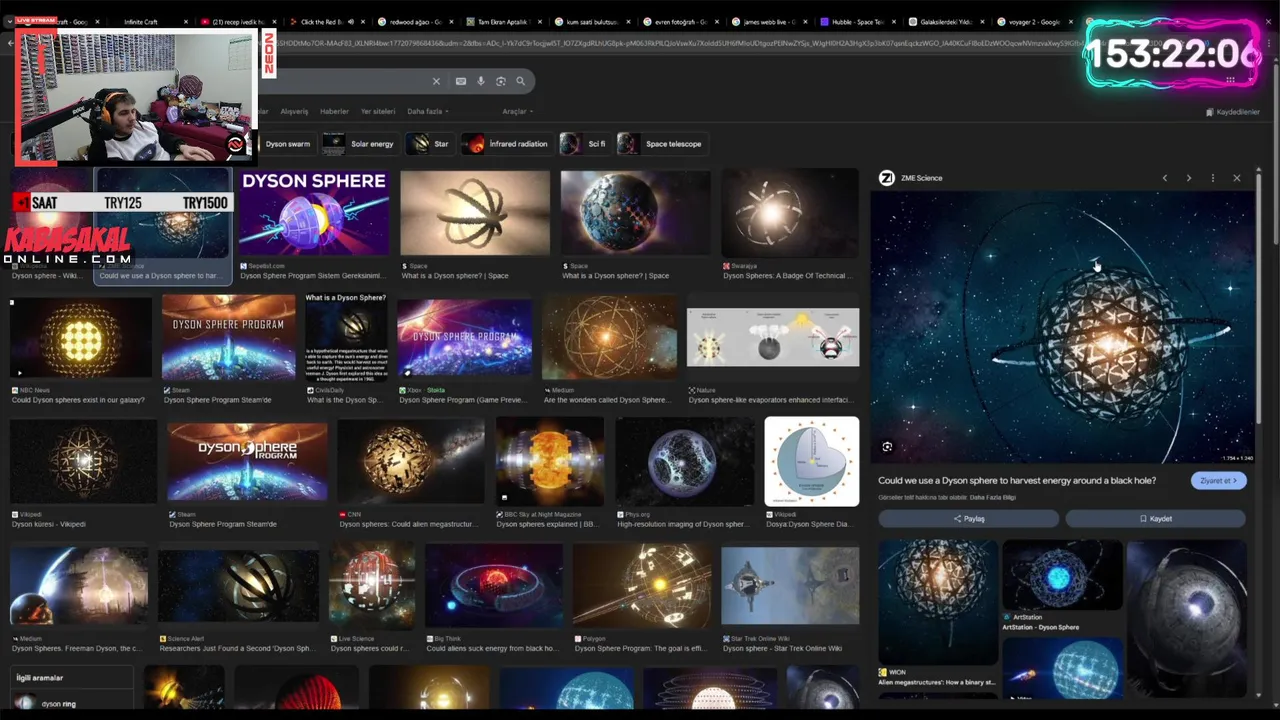Select the Star filter chip
Image resolution: width=1280 pixels, height=720 pixels.
click(x=429, y=144)
